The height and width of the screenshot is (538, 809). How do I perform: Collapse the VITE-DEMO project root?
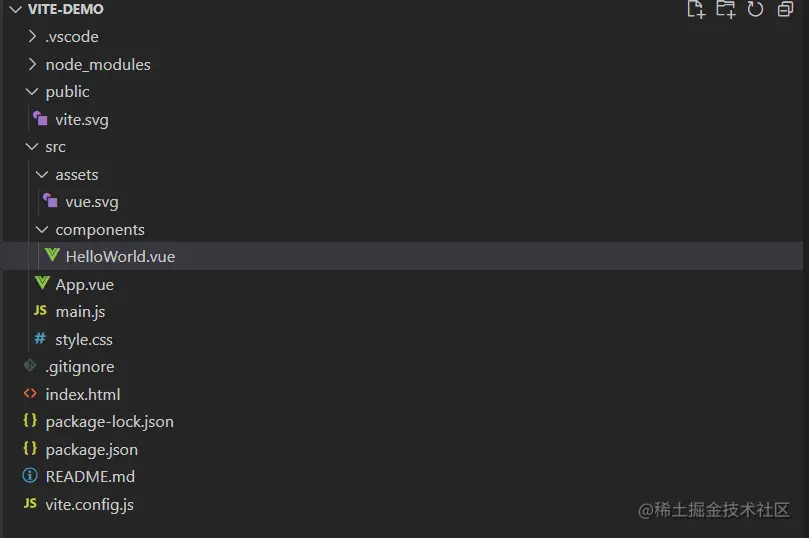coord(14,9)
